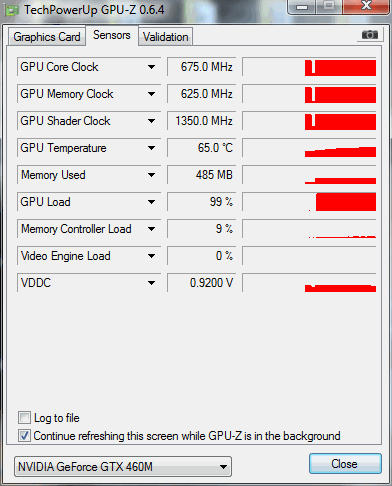Open the GPU Core Clock sensor dropdown

pyautogui.click(x=151, y=67)
